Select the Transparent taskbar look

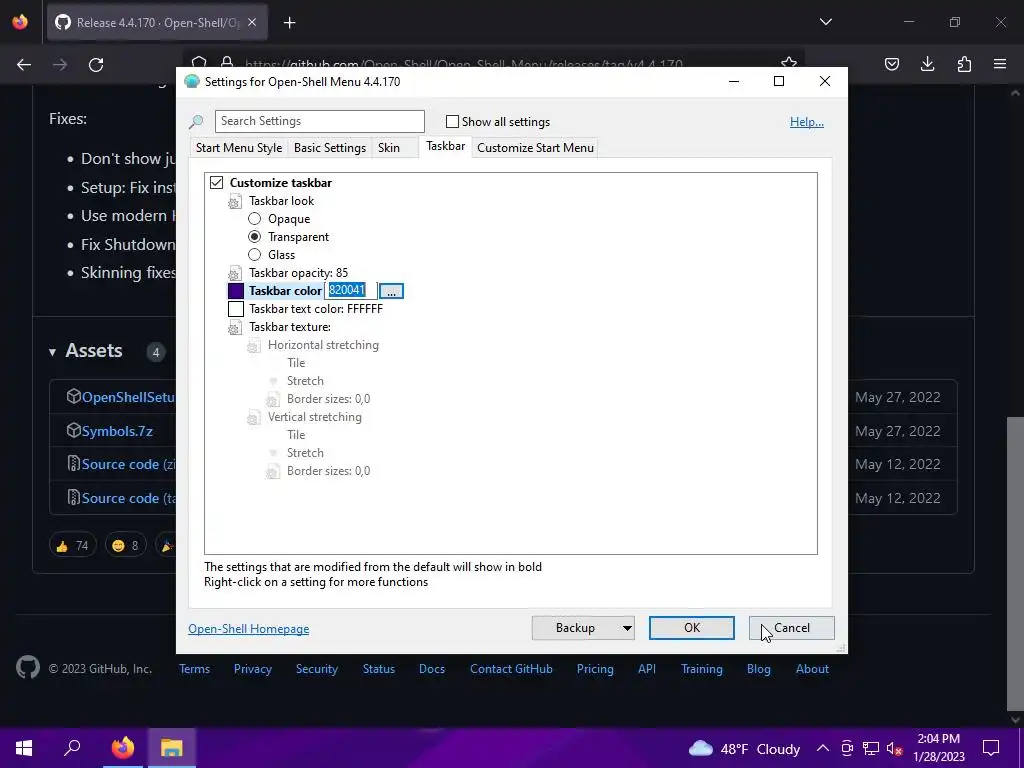click(x=255, y=237)
